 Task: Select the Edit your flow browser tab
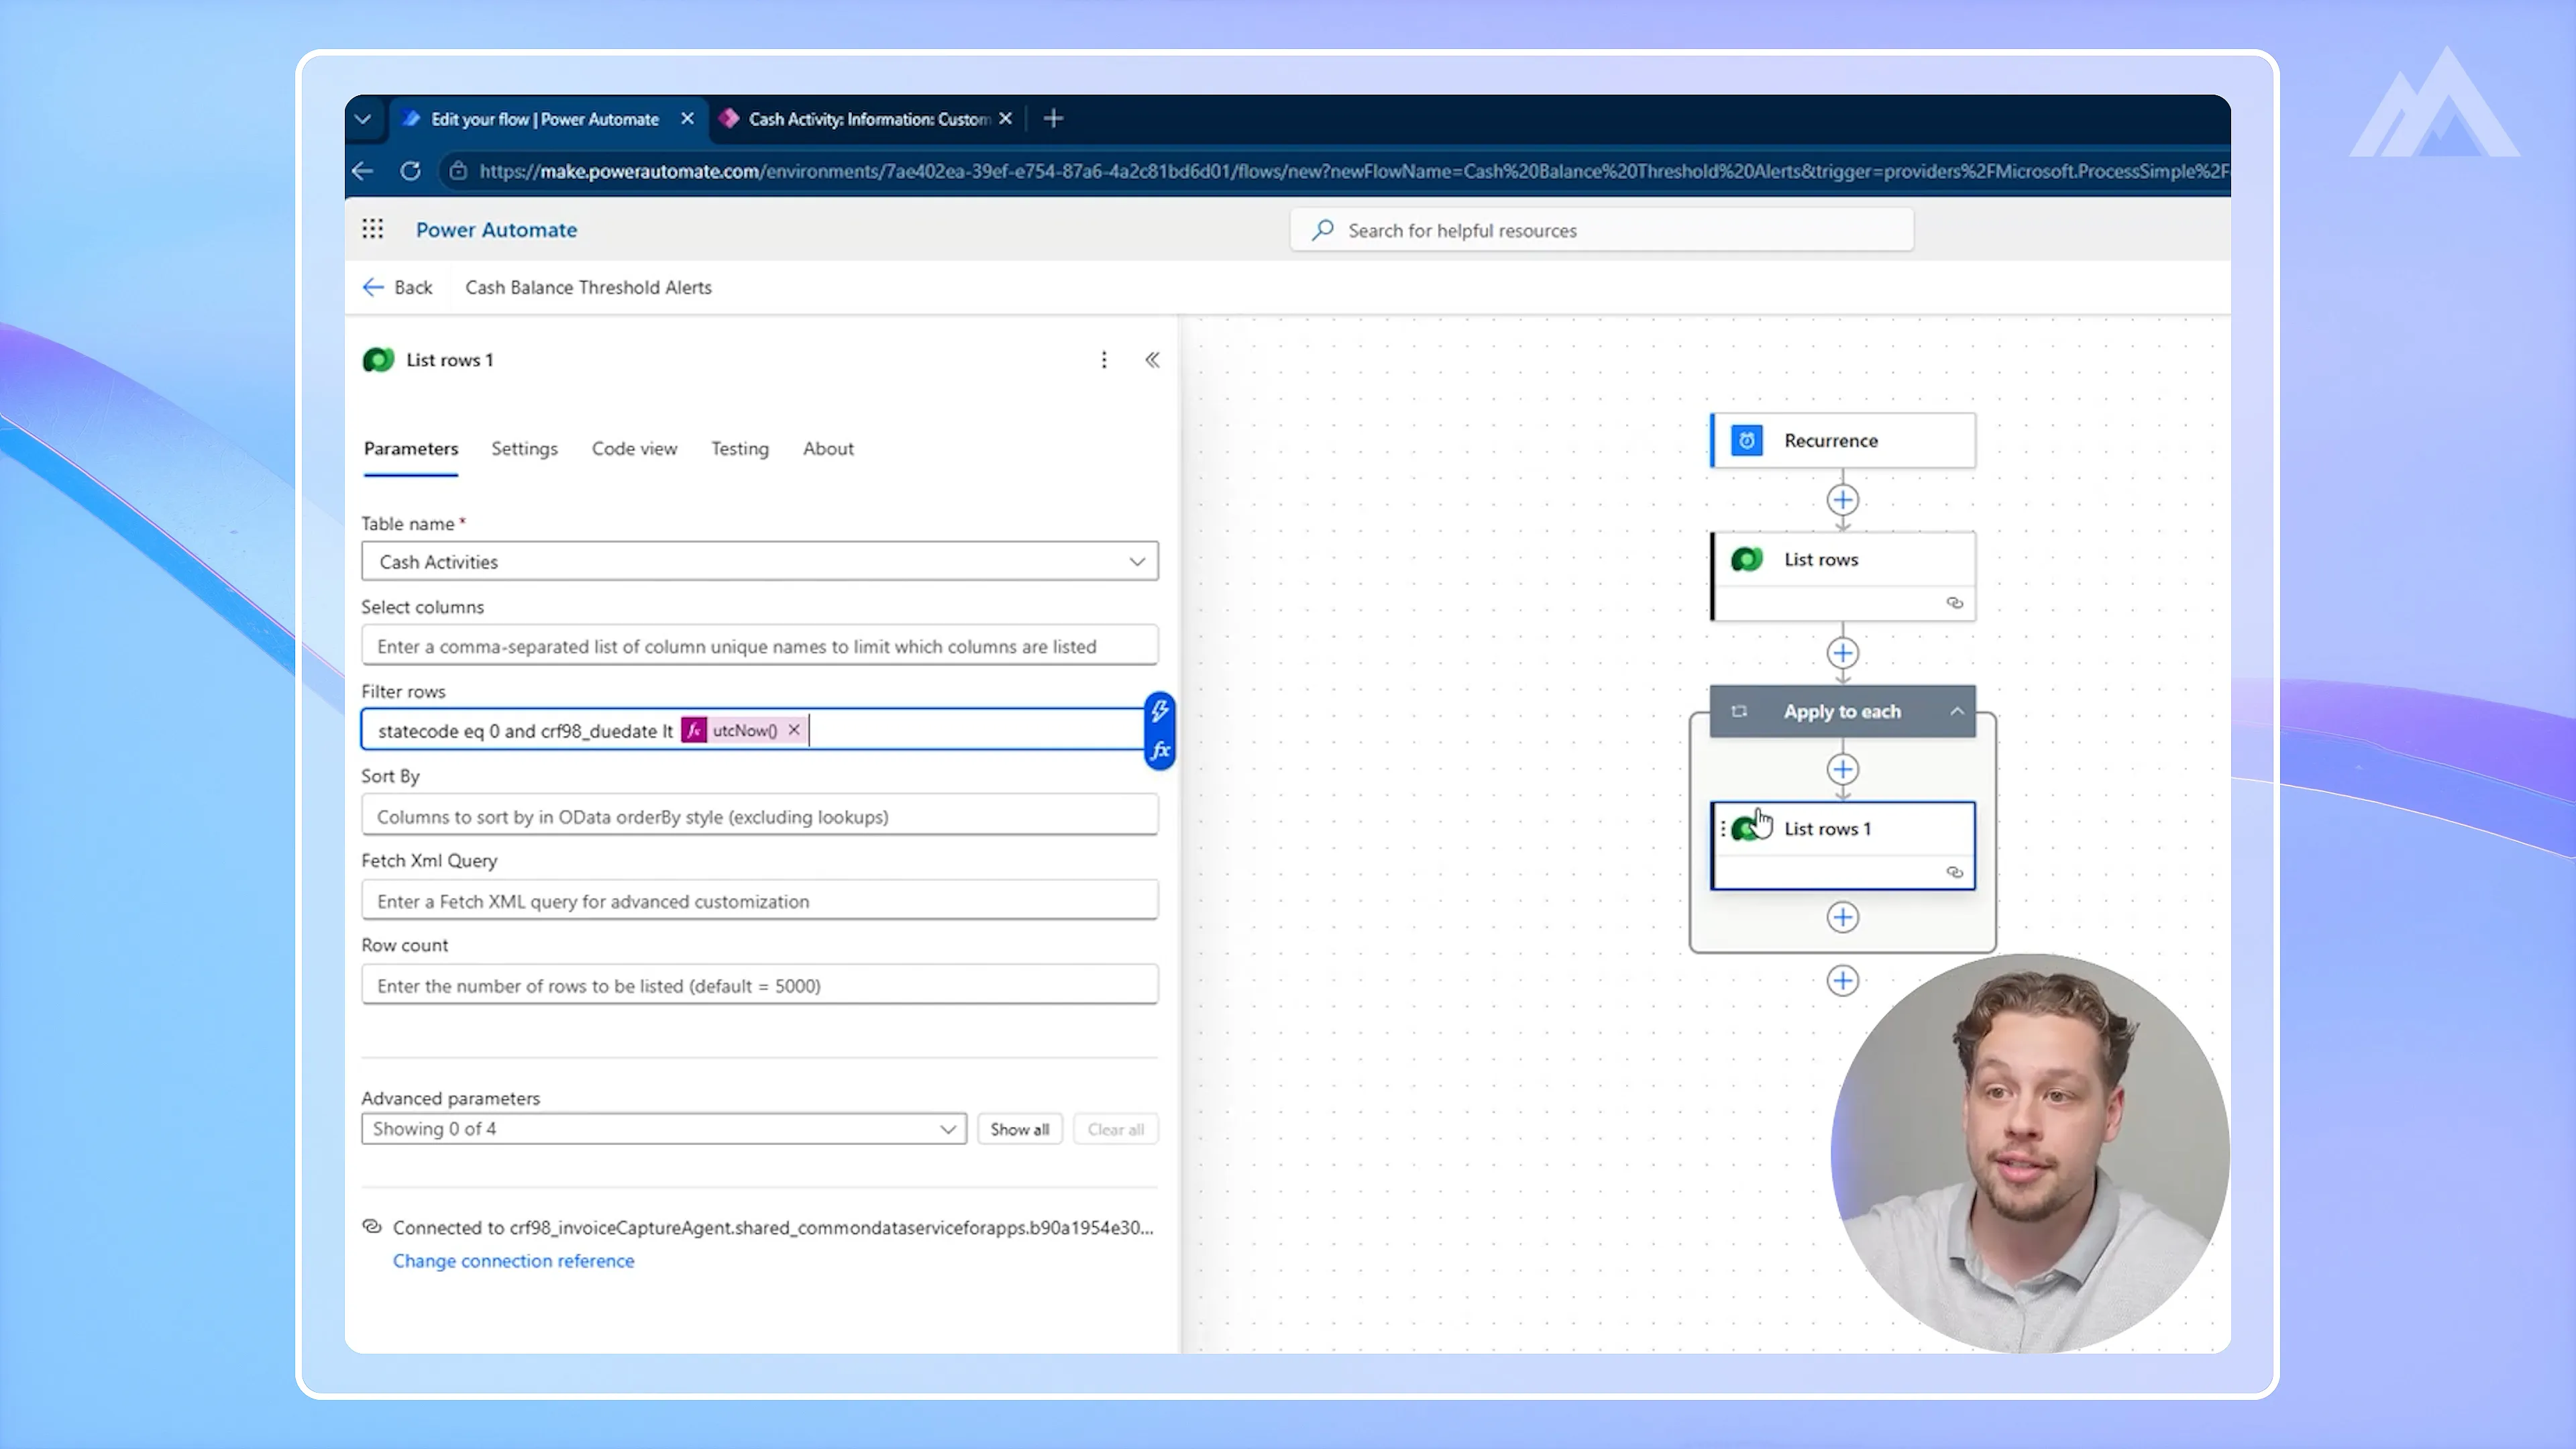click(x=545, y=119)
